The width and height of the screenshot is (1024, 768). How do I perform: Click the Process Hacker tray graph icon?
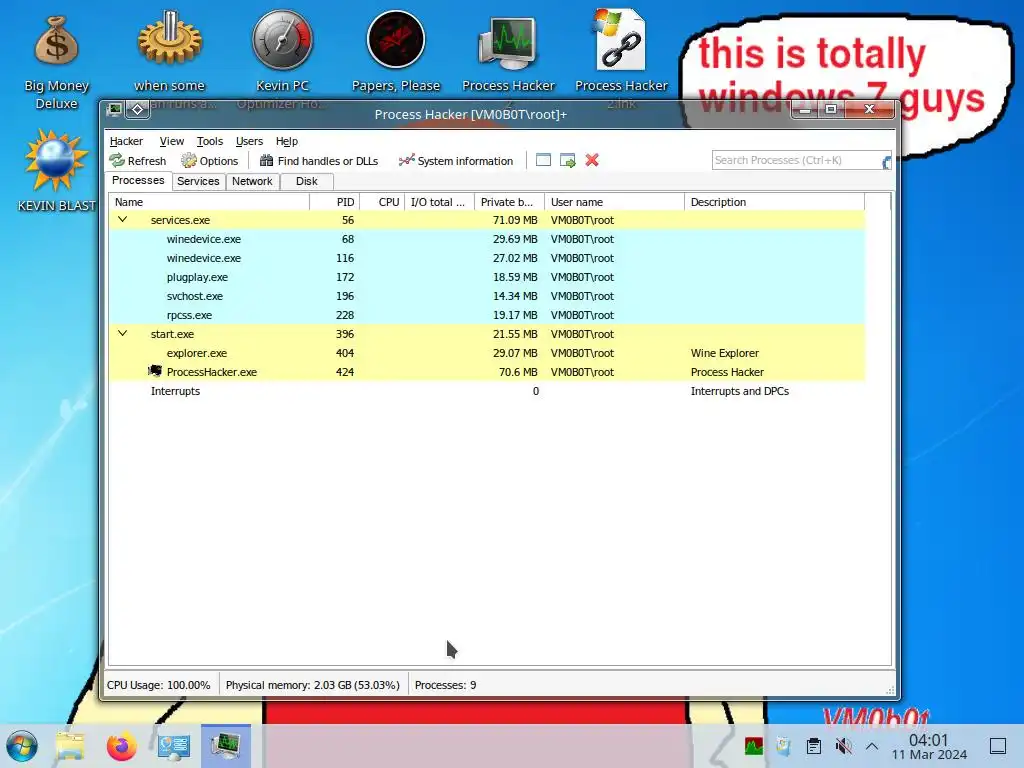pos(754,746)
